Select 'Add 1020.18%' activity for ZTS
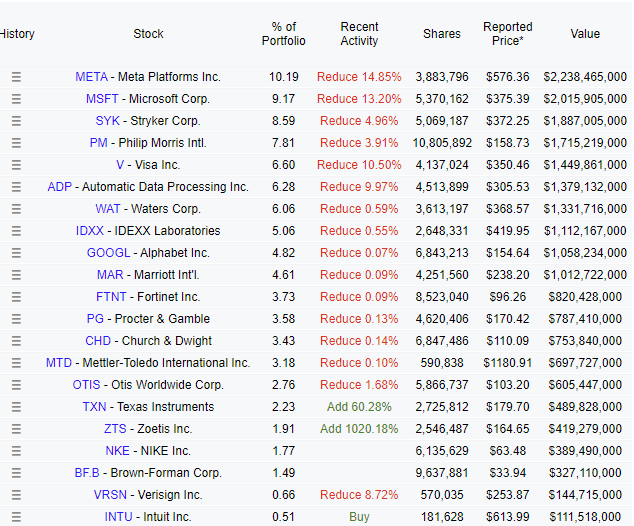Viewport: 634px width, 526px height. [359, 429]
